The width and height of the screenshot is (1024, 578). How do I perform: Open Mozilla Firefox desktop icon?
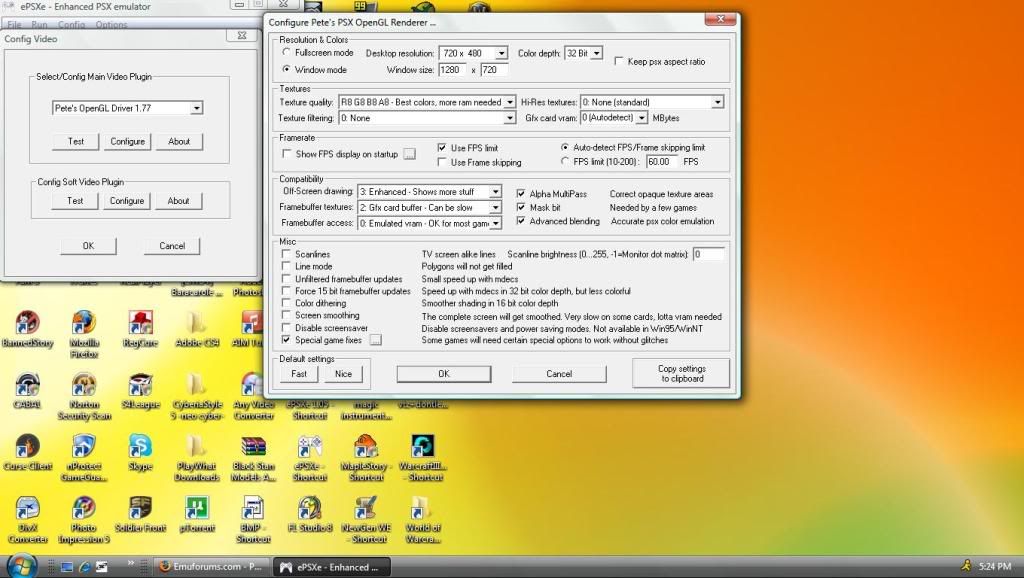[84, 334]
